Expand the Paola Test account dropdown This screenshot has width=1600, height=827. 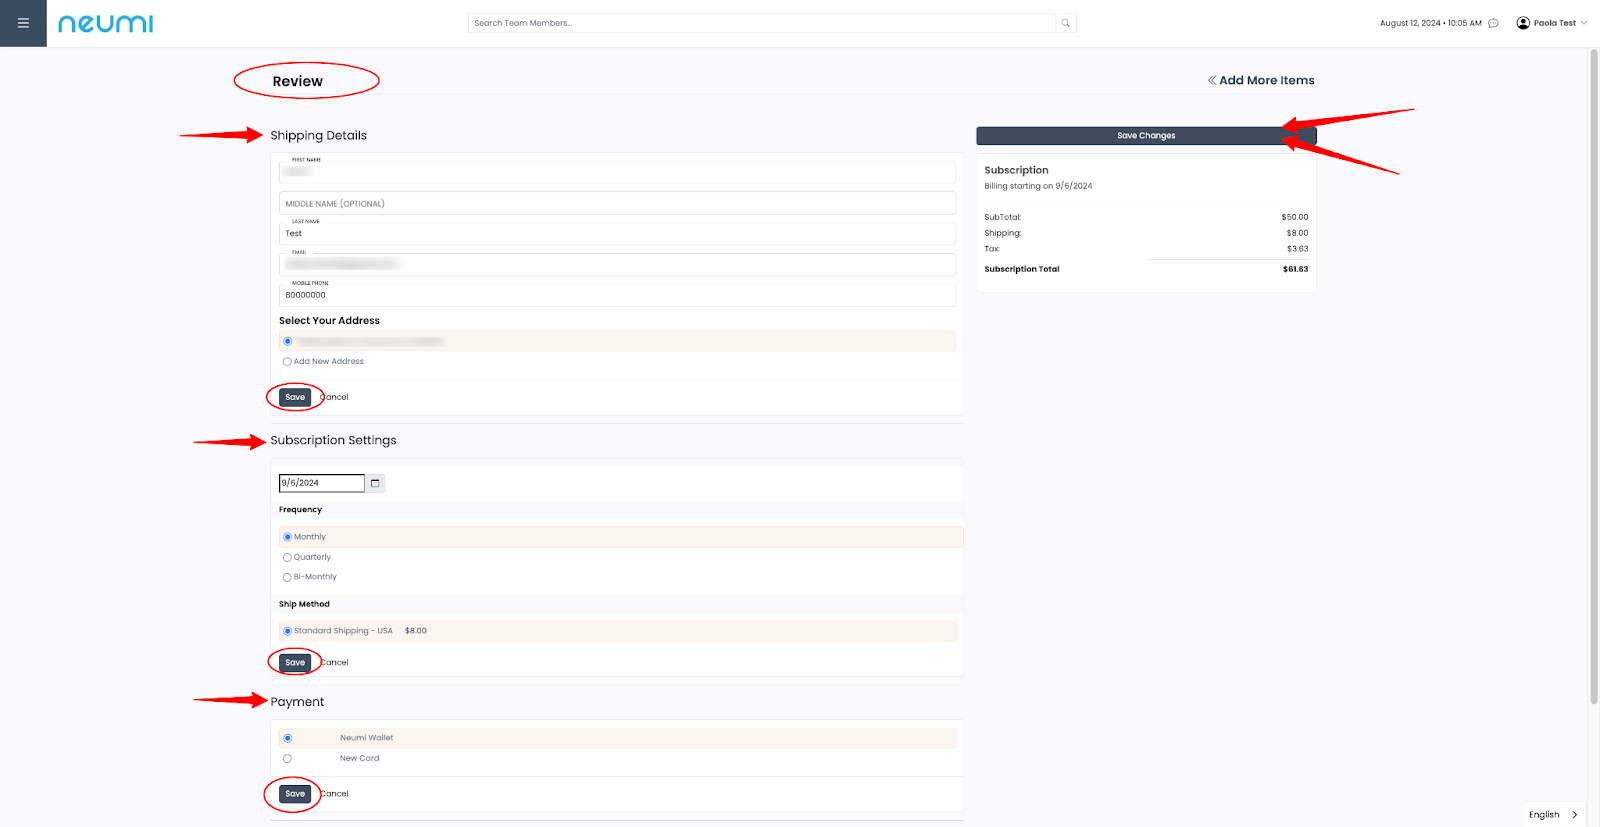coord(1583,23)
